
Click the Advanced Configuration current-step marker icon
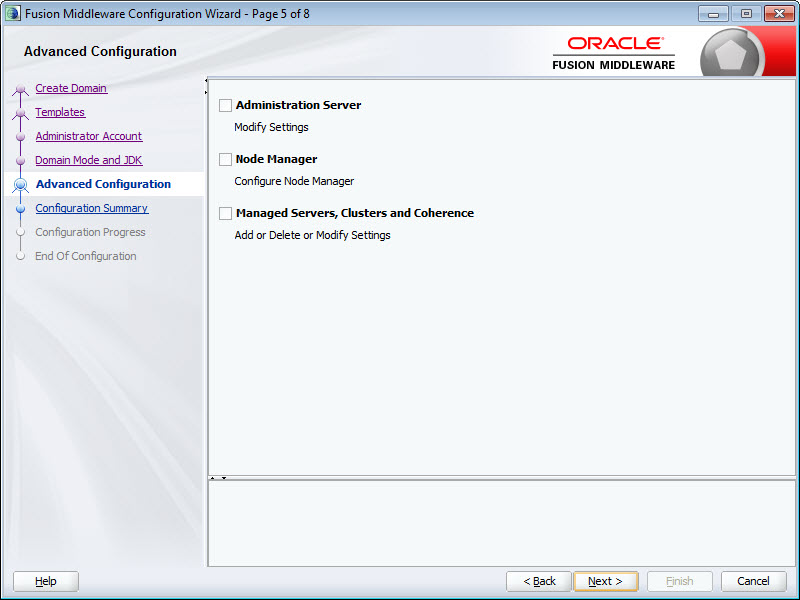coord(20,185)
